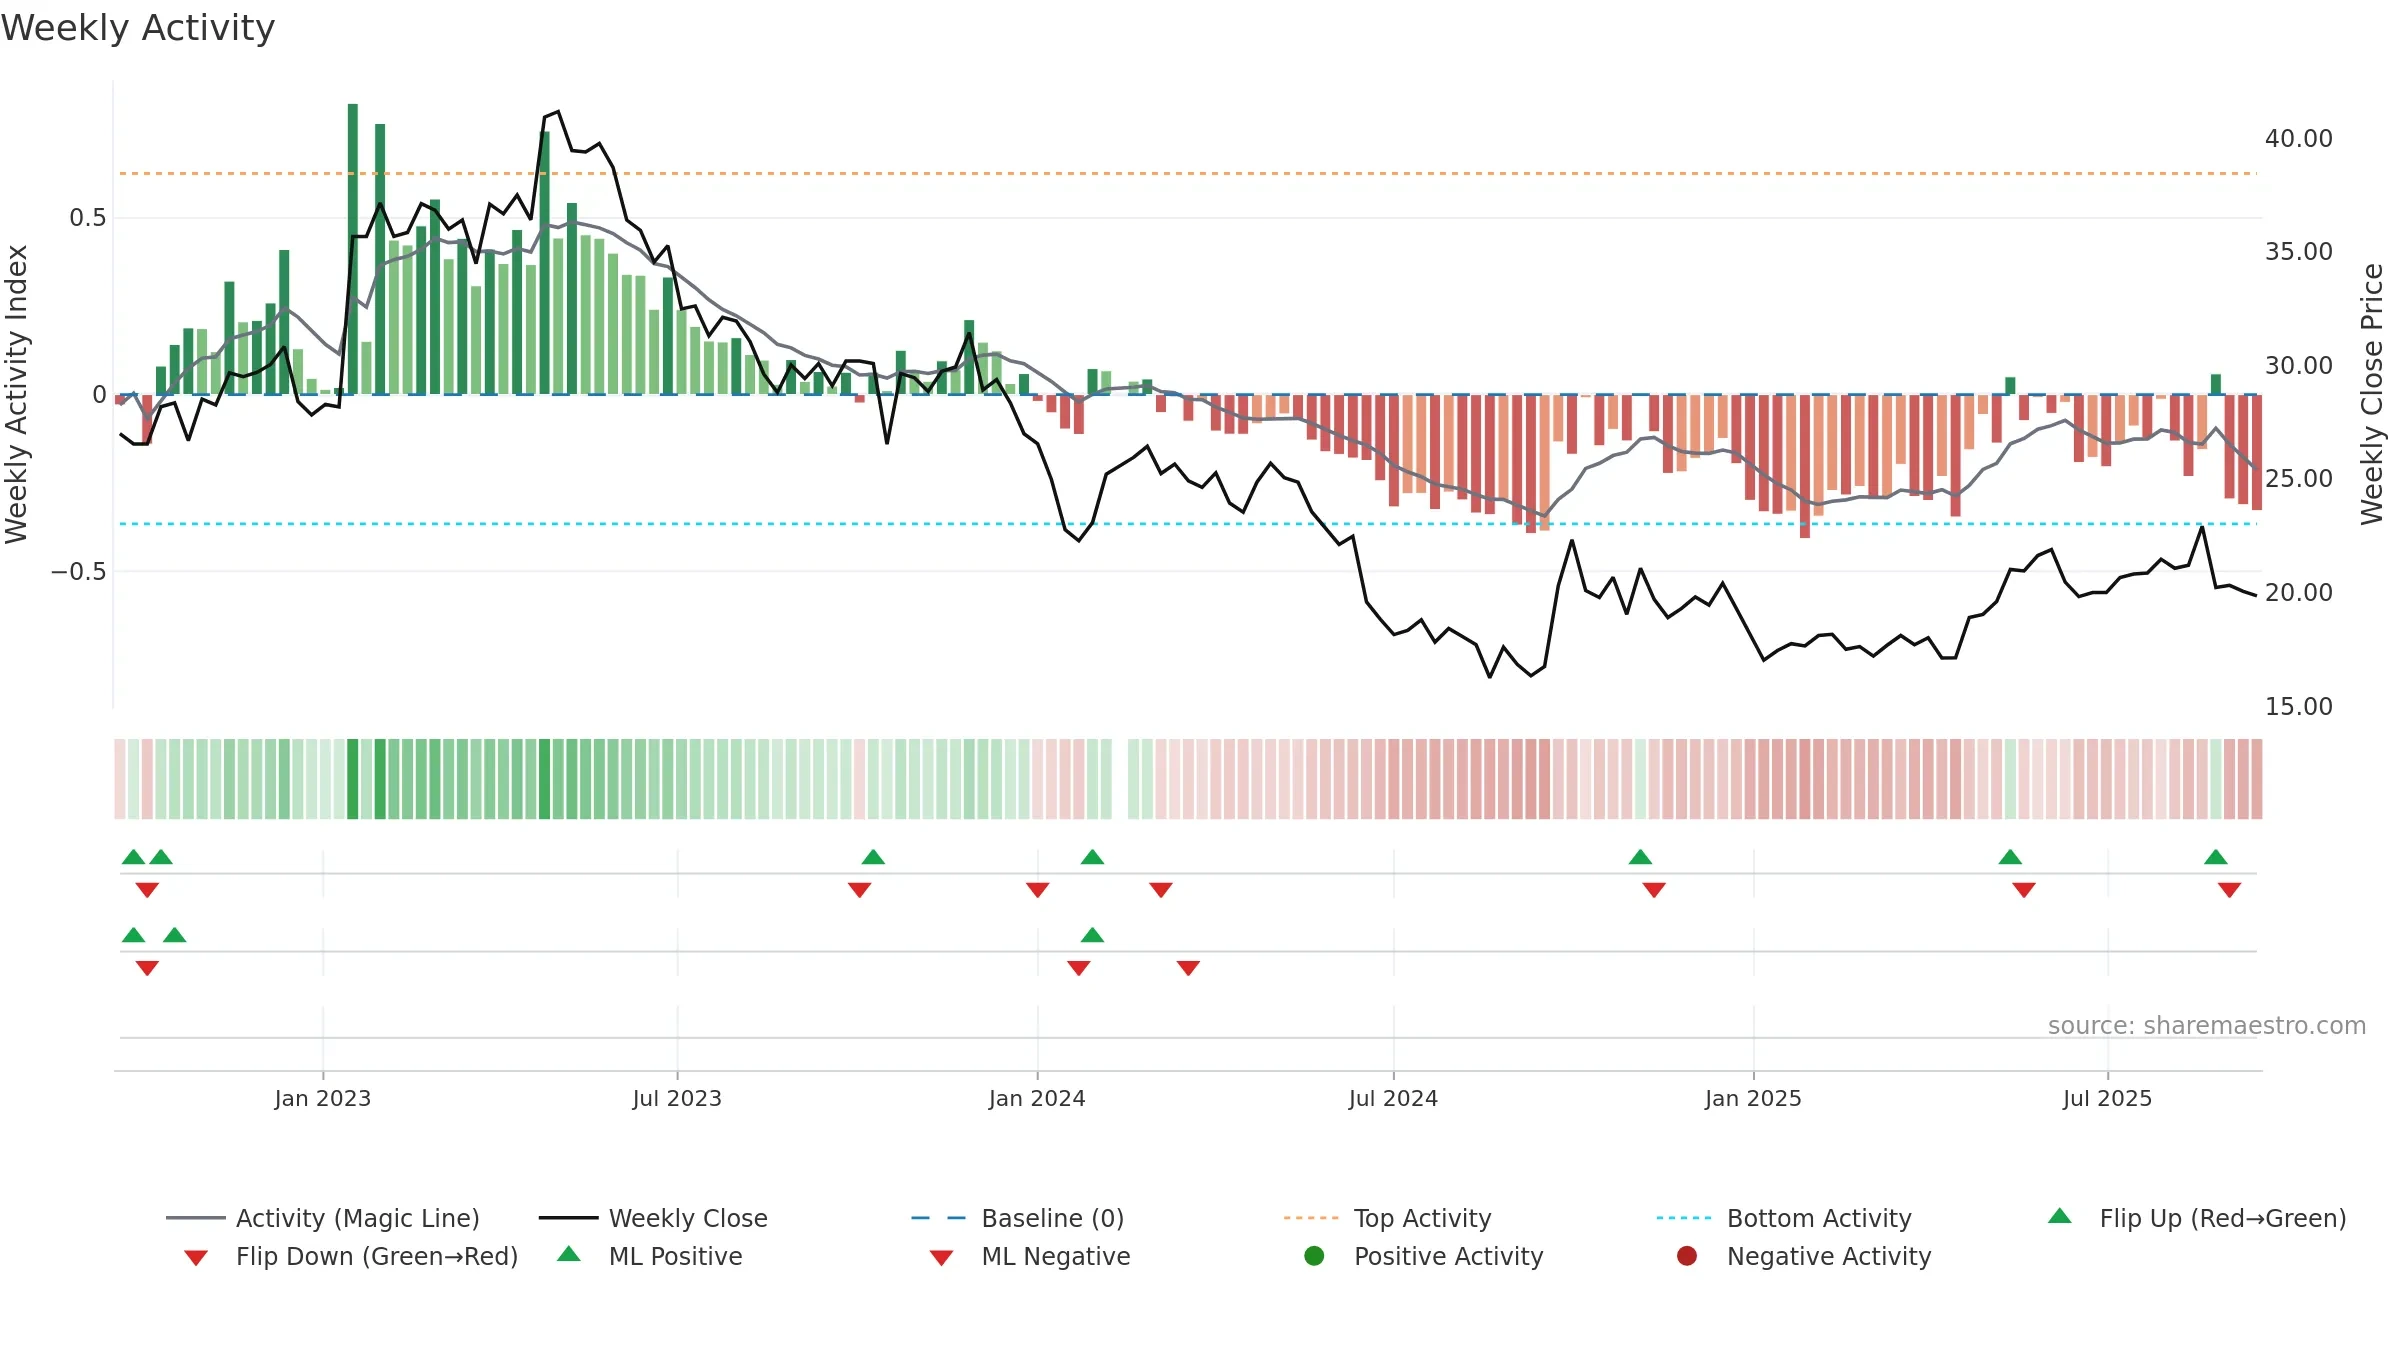Image resolution: width=2400 pixels, height=1350 pixels.
Task: Click the Jul 2023 axis label
Action: (677, 1098)
